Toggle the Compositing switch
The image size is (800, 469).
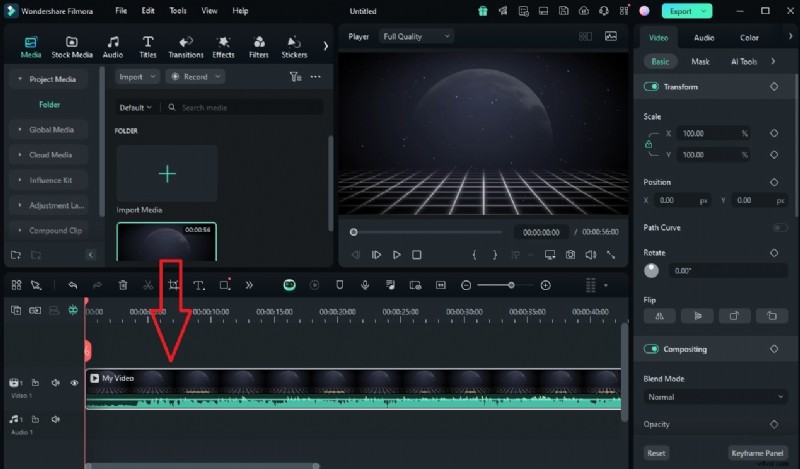651,349
